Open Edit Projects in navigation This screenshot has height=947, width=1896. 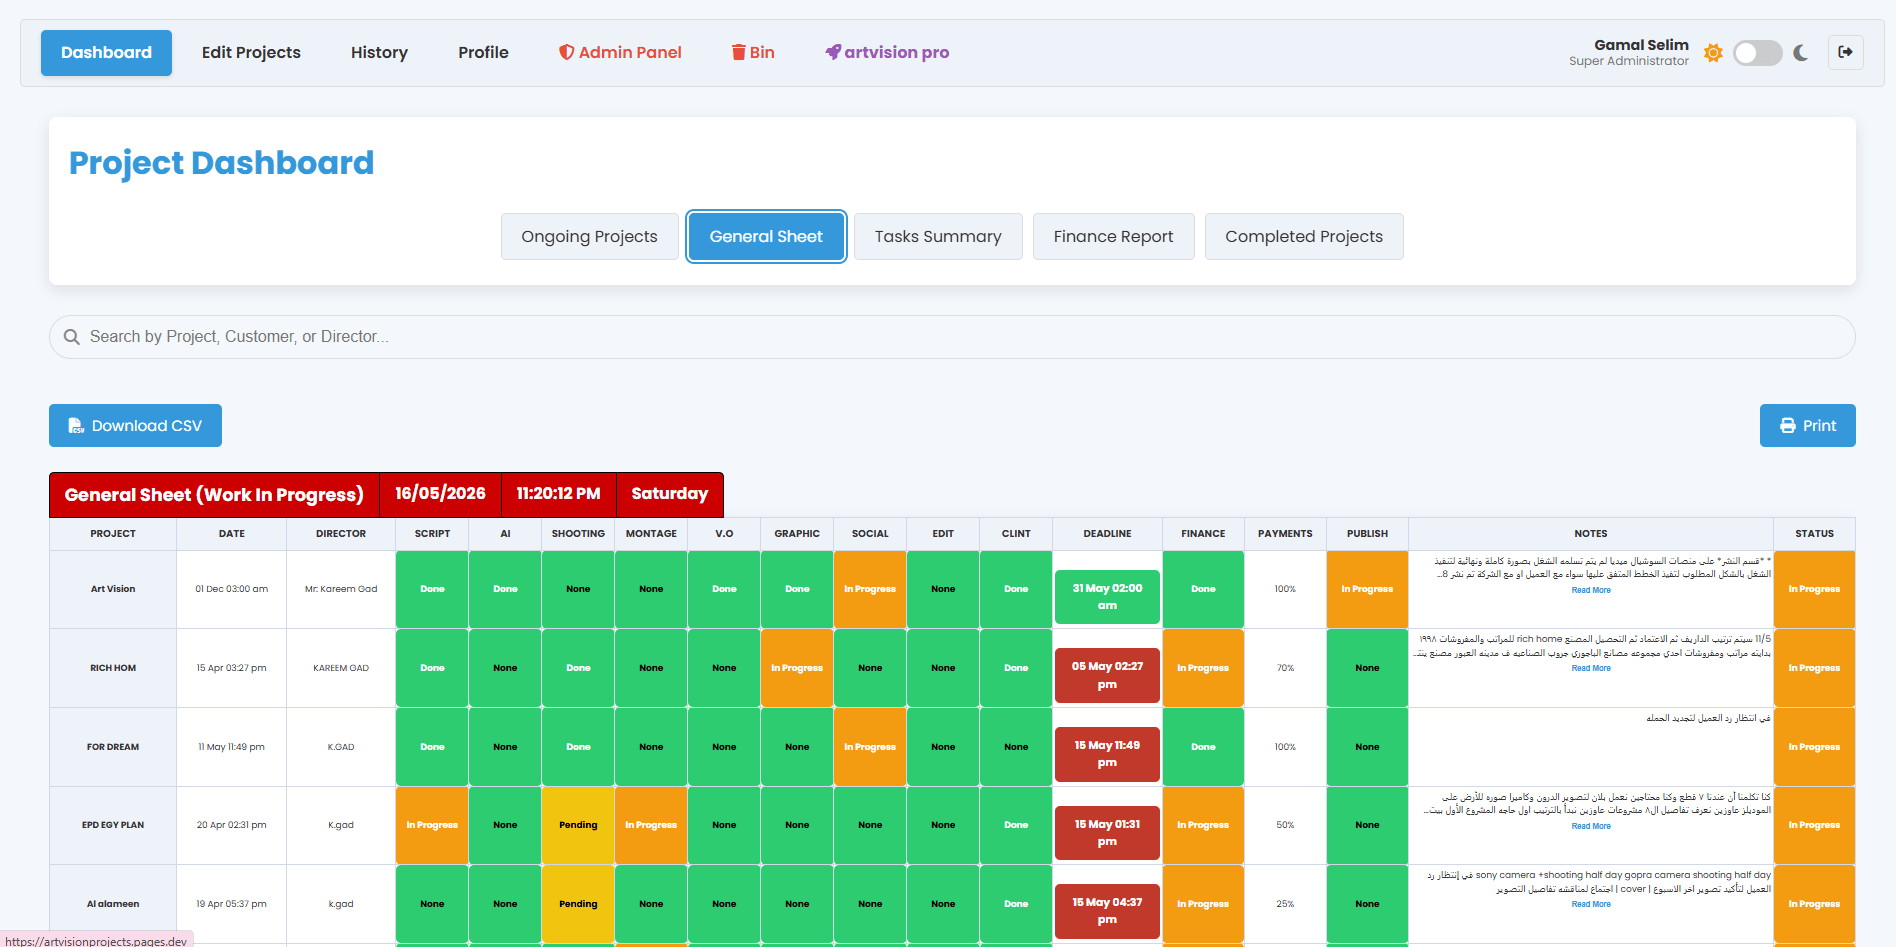pyautogui.click(x=251, y=53)
